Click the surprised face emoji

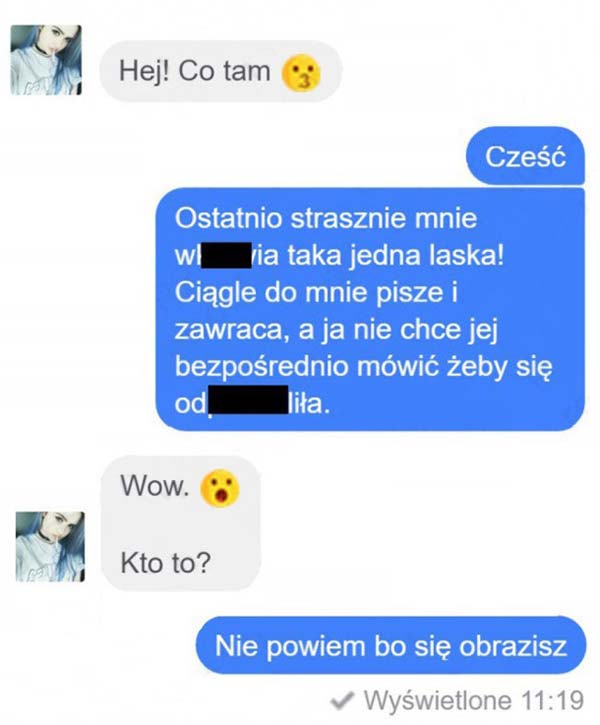click(x=220, y=488)
